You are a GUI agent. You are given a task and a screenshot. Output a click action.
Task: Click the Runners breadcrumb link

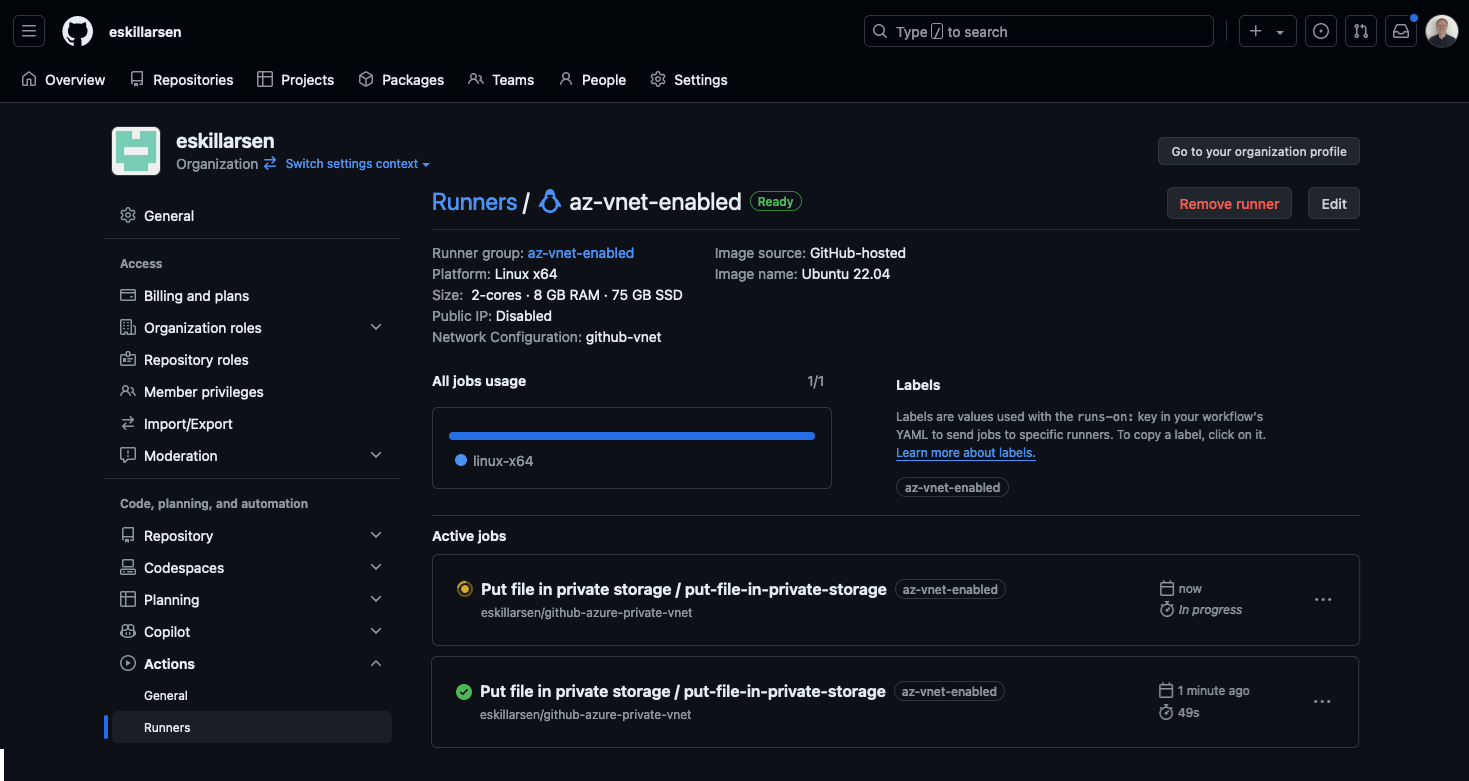[474, 202]
